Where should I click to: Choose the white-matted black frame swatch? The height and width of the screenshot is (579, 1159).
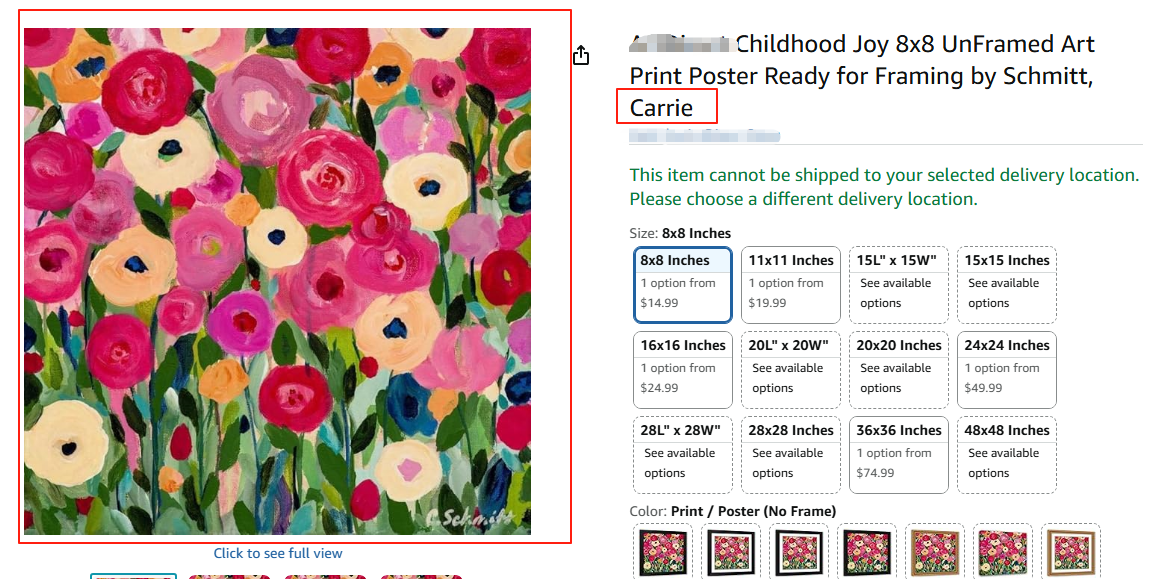tap(729, 552)
